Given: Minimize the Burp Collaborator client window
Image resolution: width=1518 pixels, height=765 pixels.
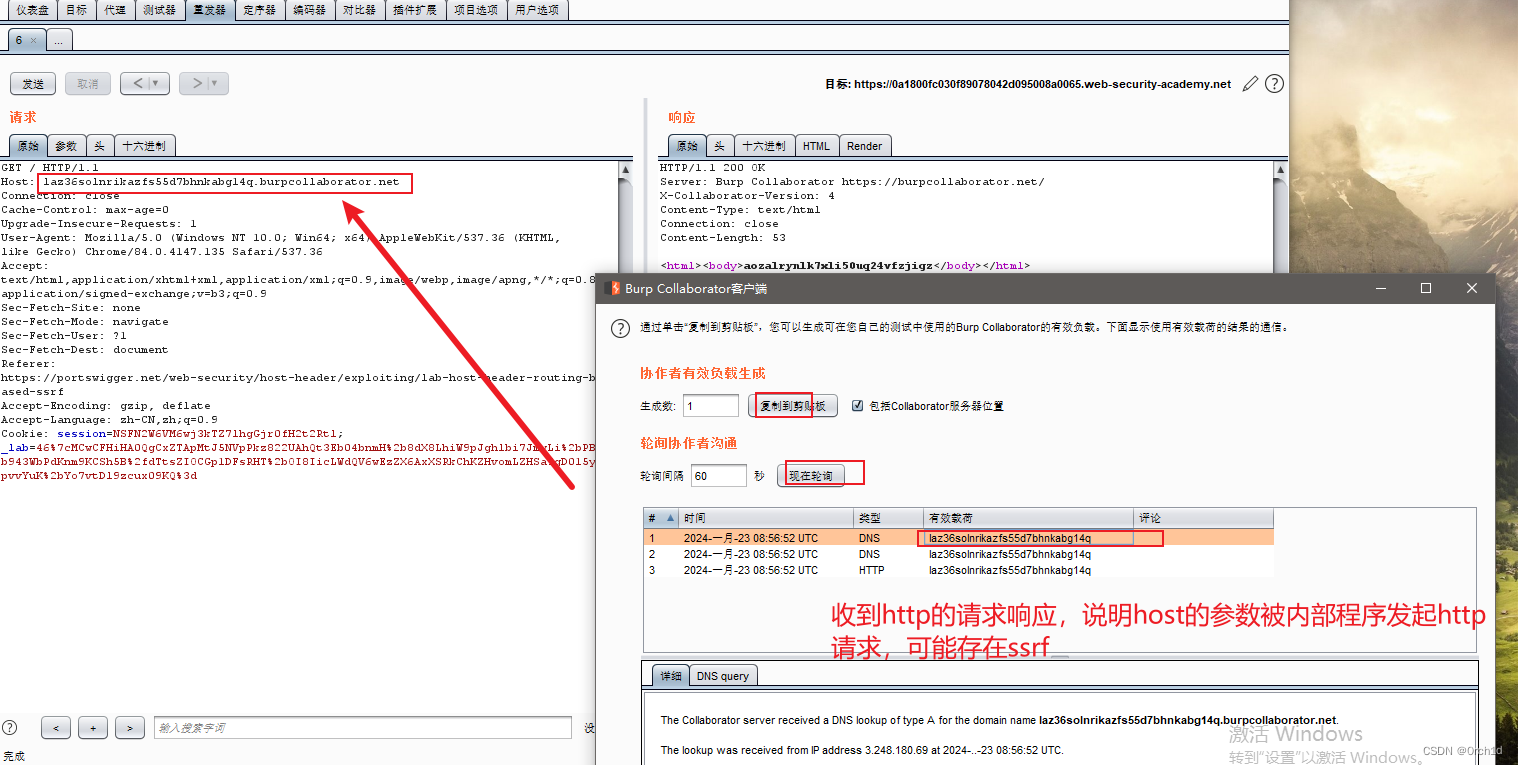Looking at the screenshot, I should (x=1380, y=288).
